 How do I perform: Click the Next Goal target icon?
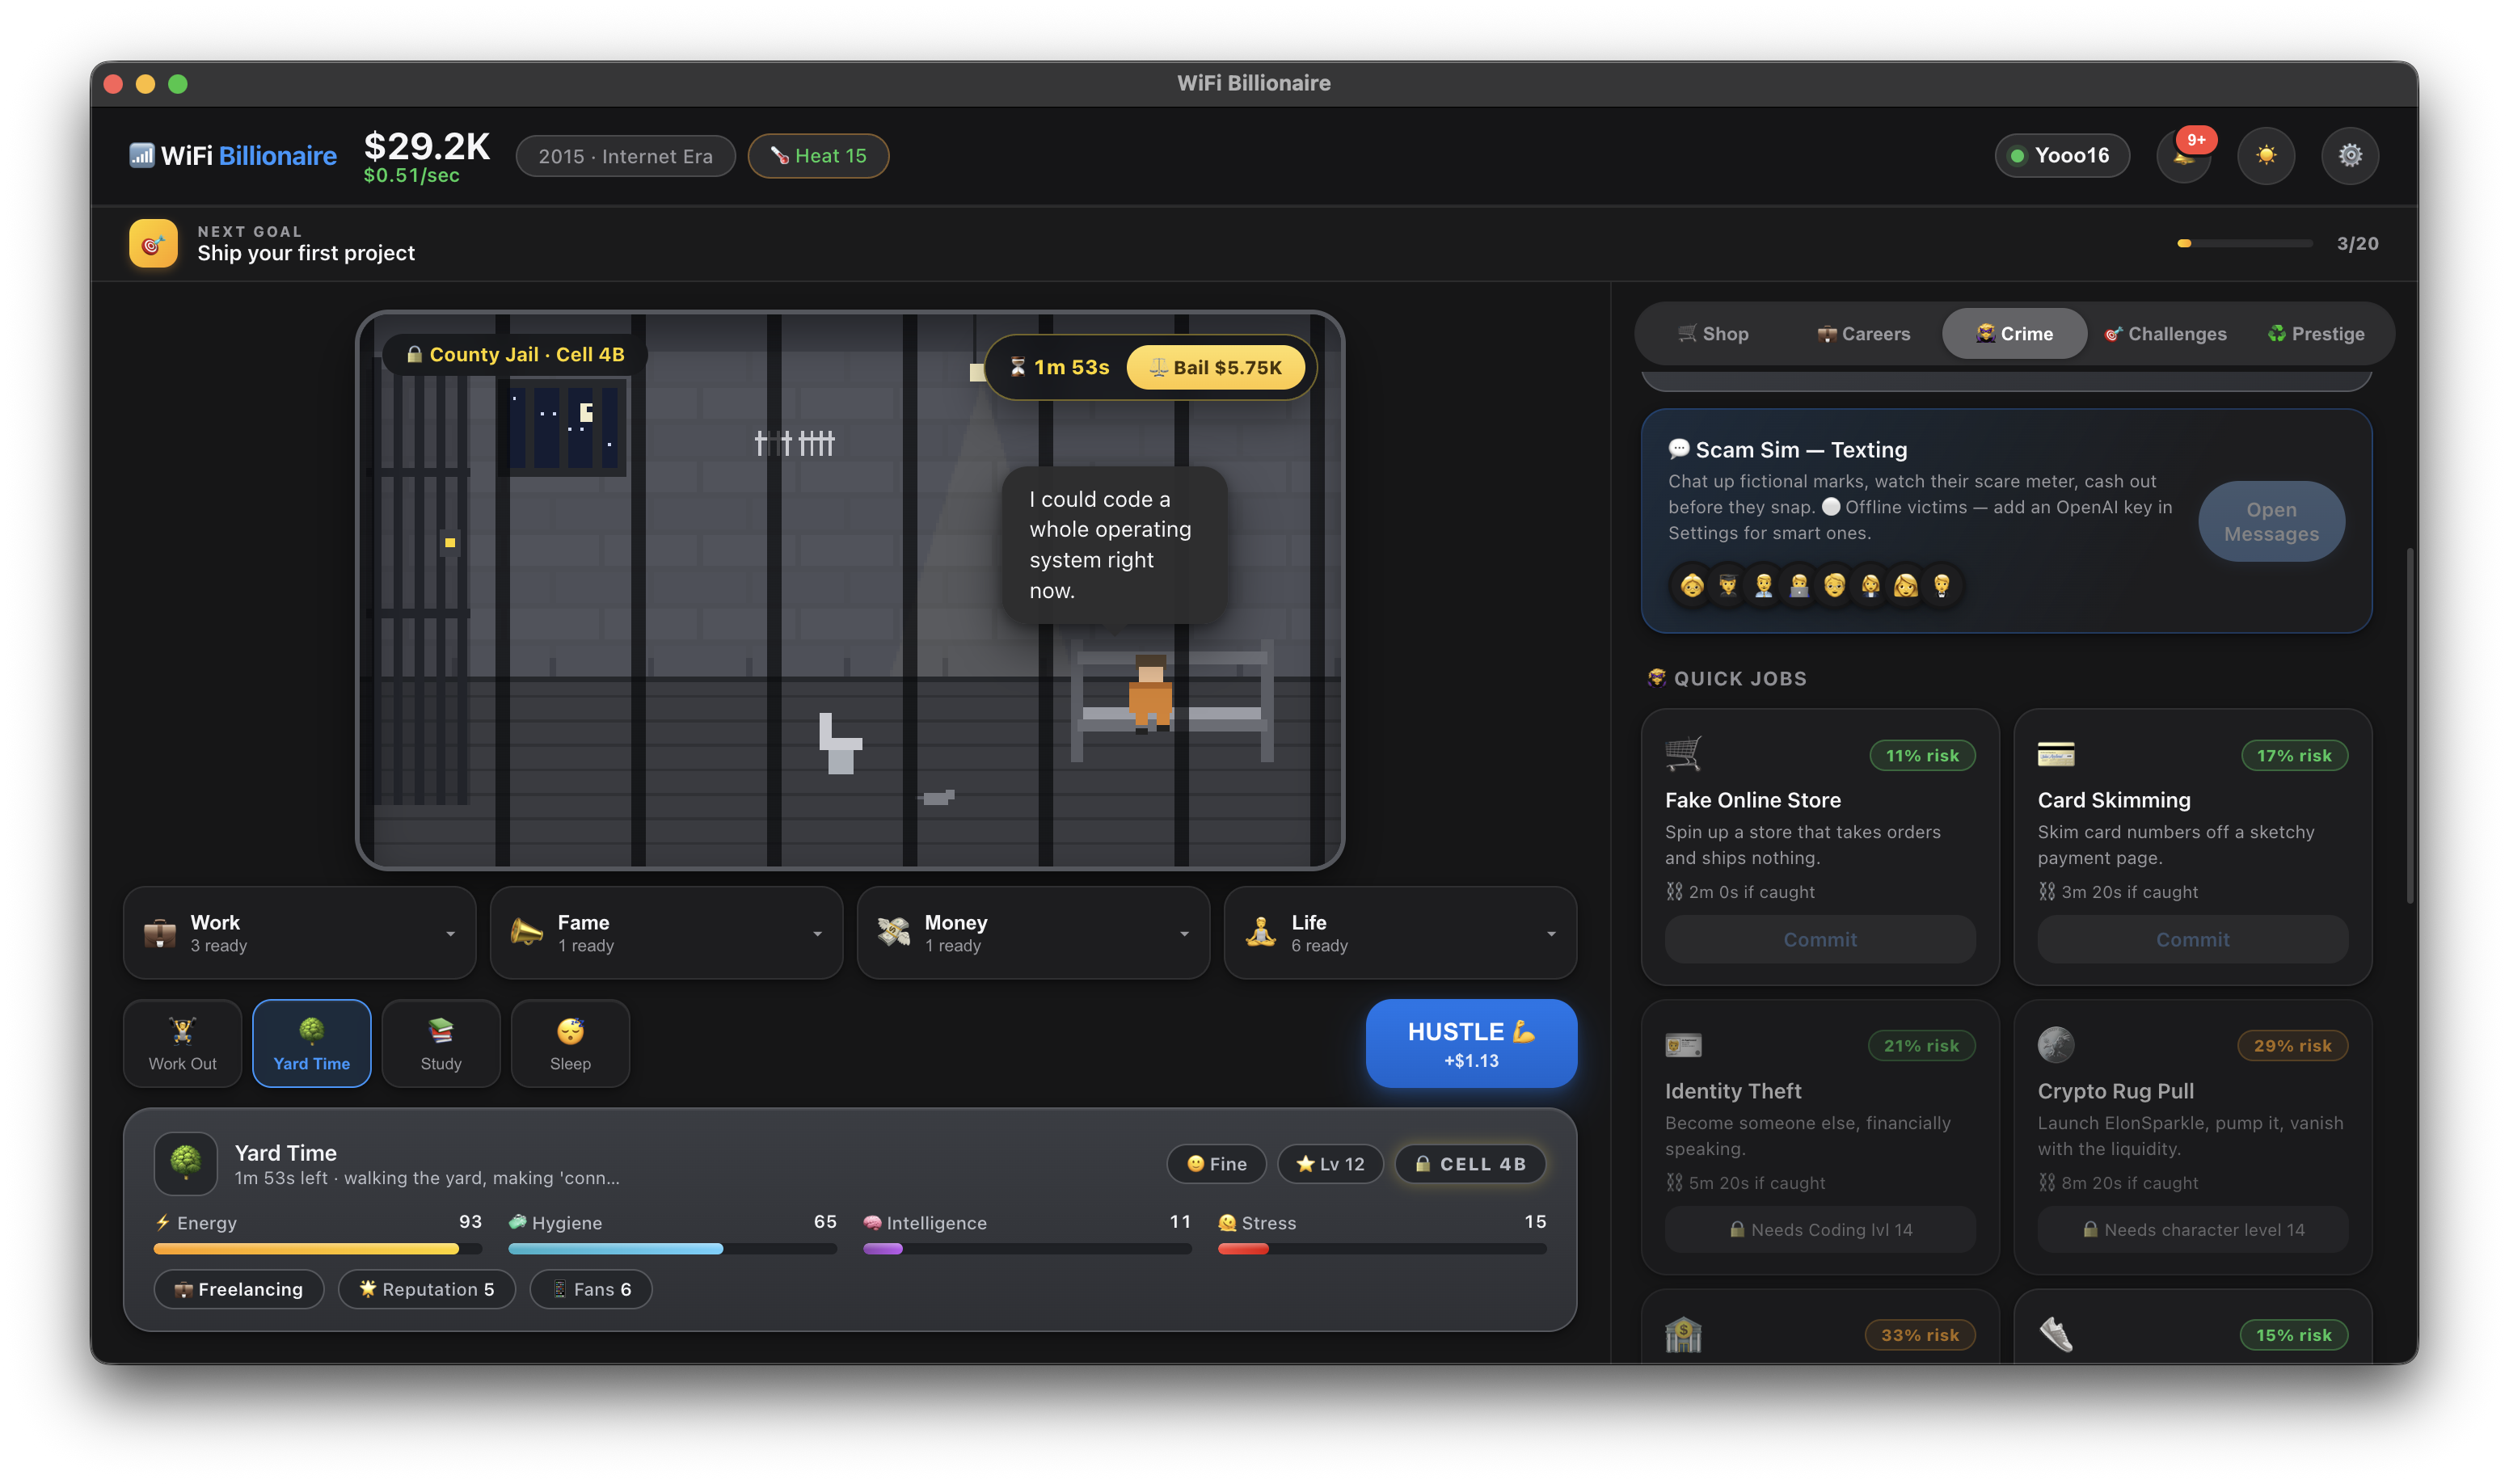tap(153, 243)
